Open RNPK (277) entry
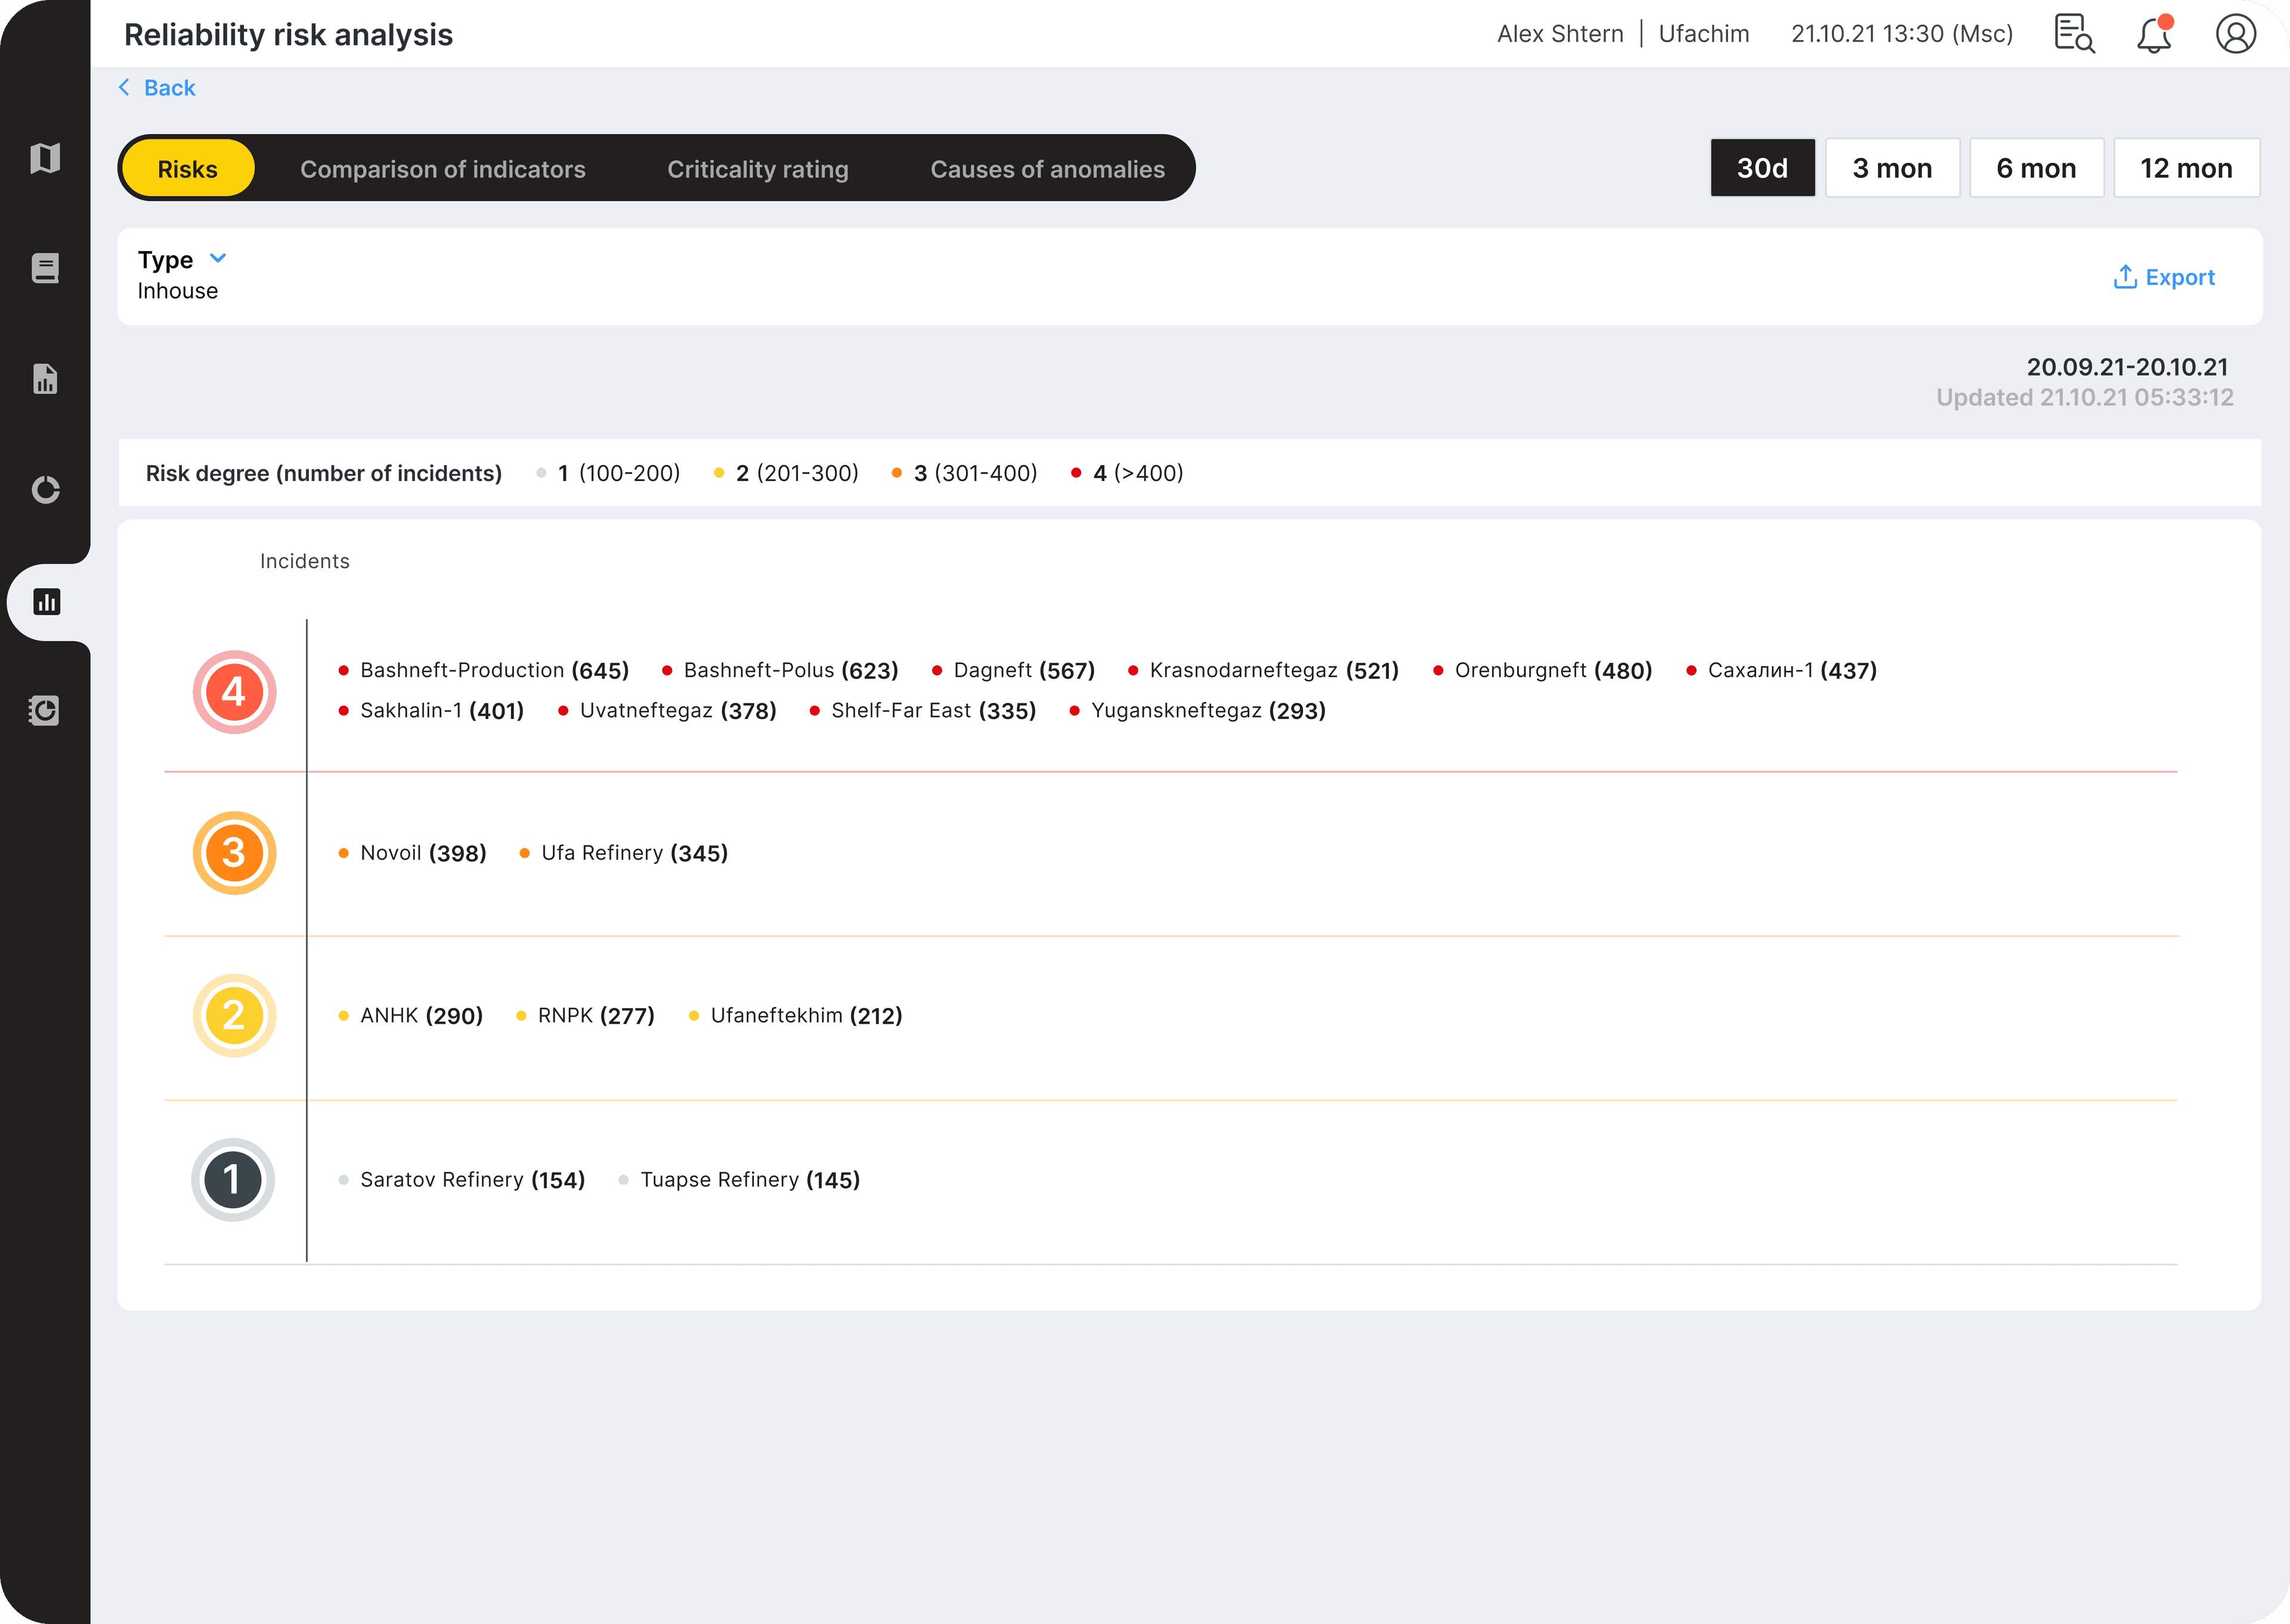Viewport: 2290px width, 1624px height. pos(585,1016)
